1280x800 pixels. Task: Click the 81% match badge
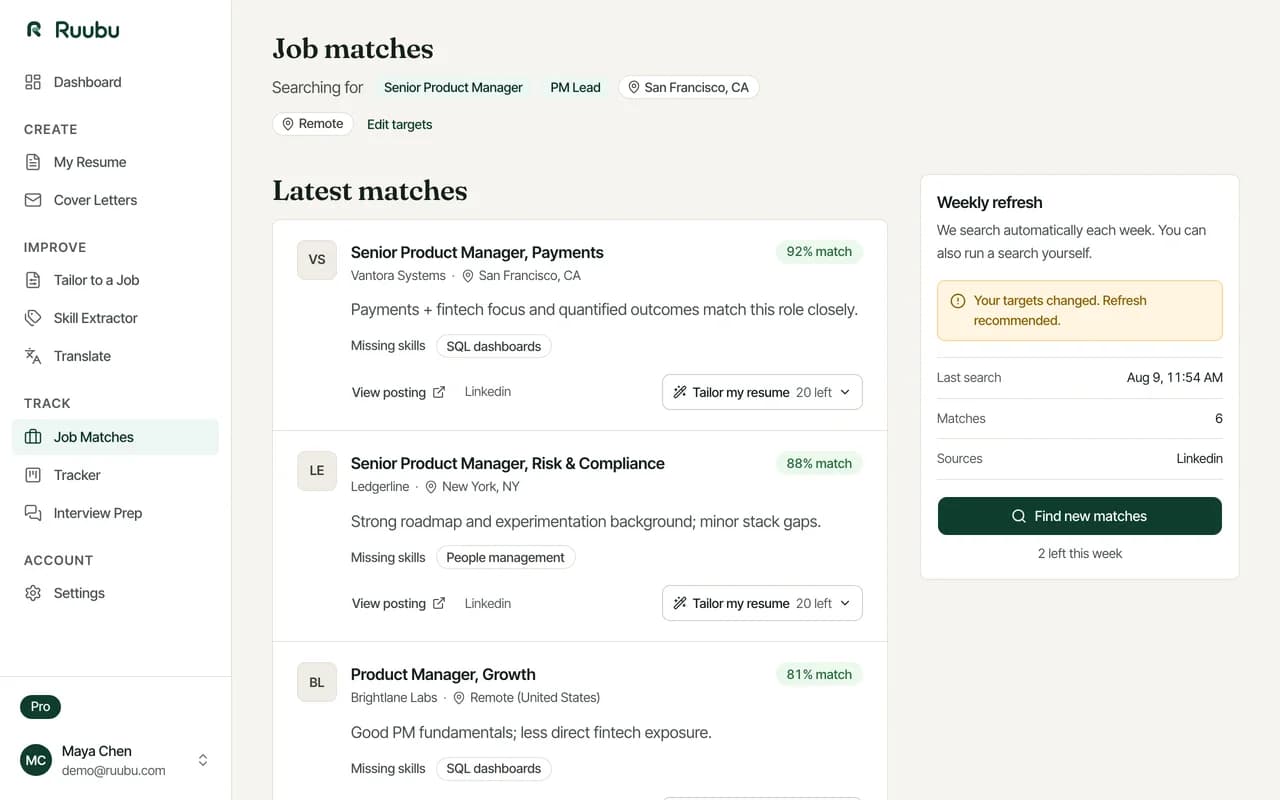point(819,674)
